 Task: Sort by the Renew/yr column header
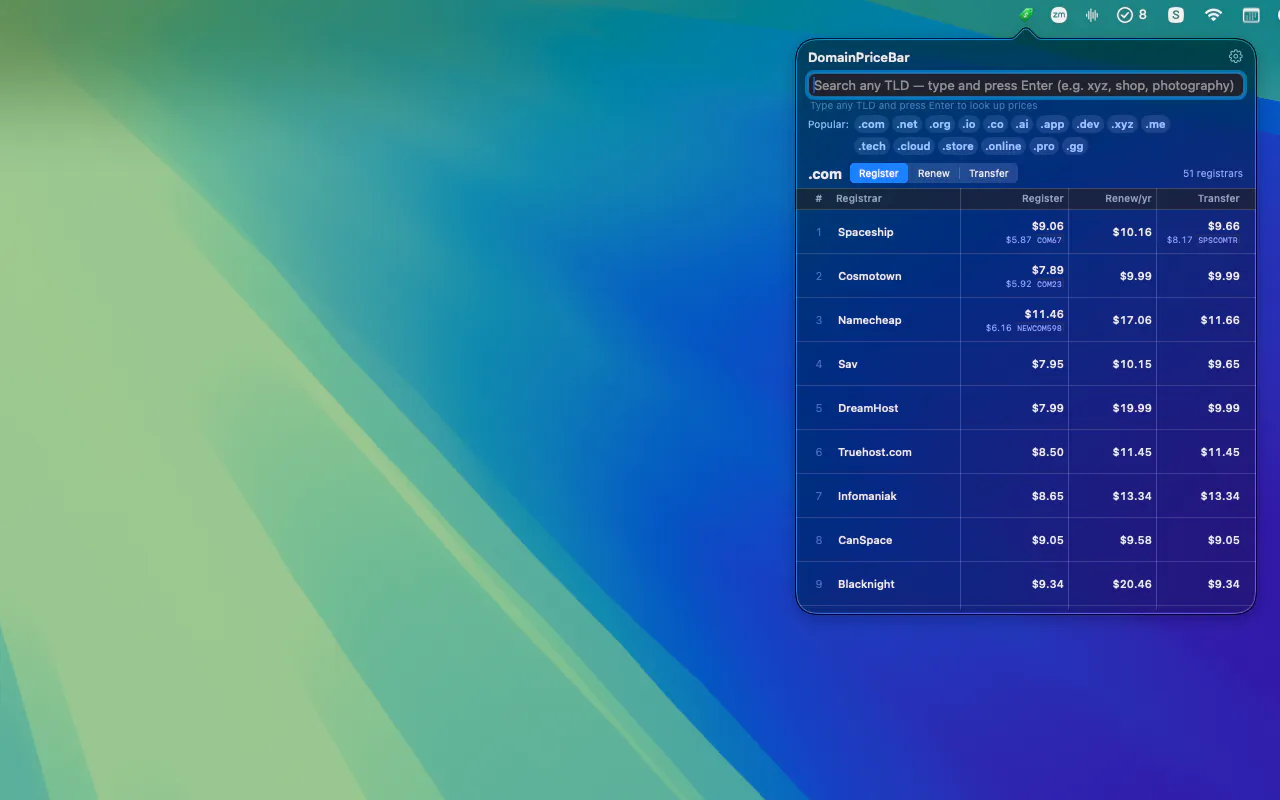(x=1128, y=198)
